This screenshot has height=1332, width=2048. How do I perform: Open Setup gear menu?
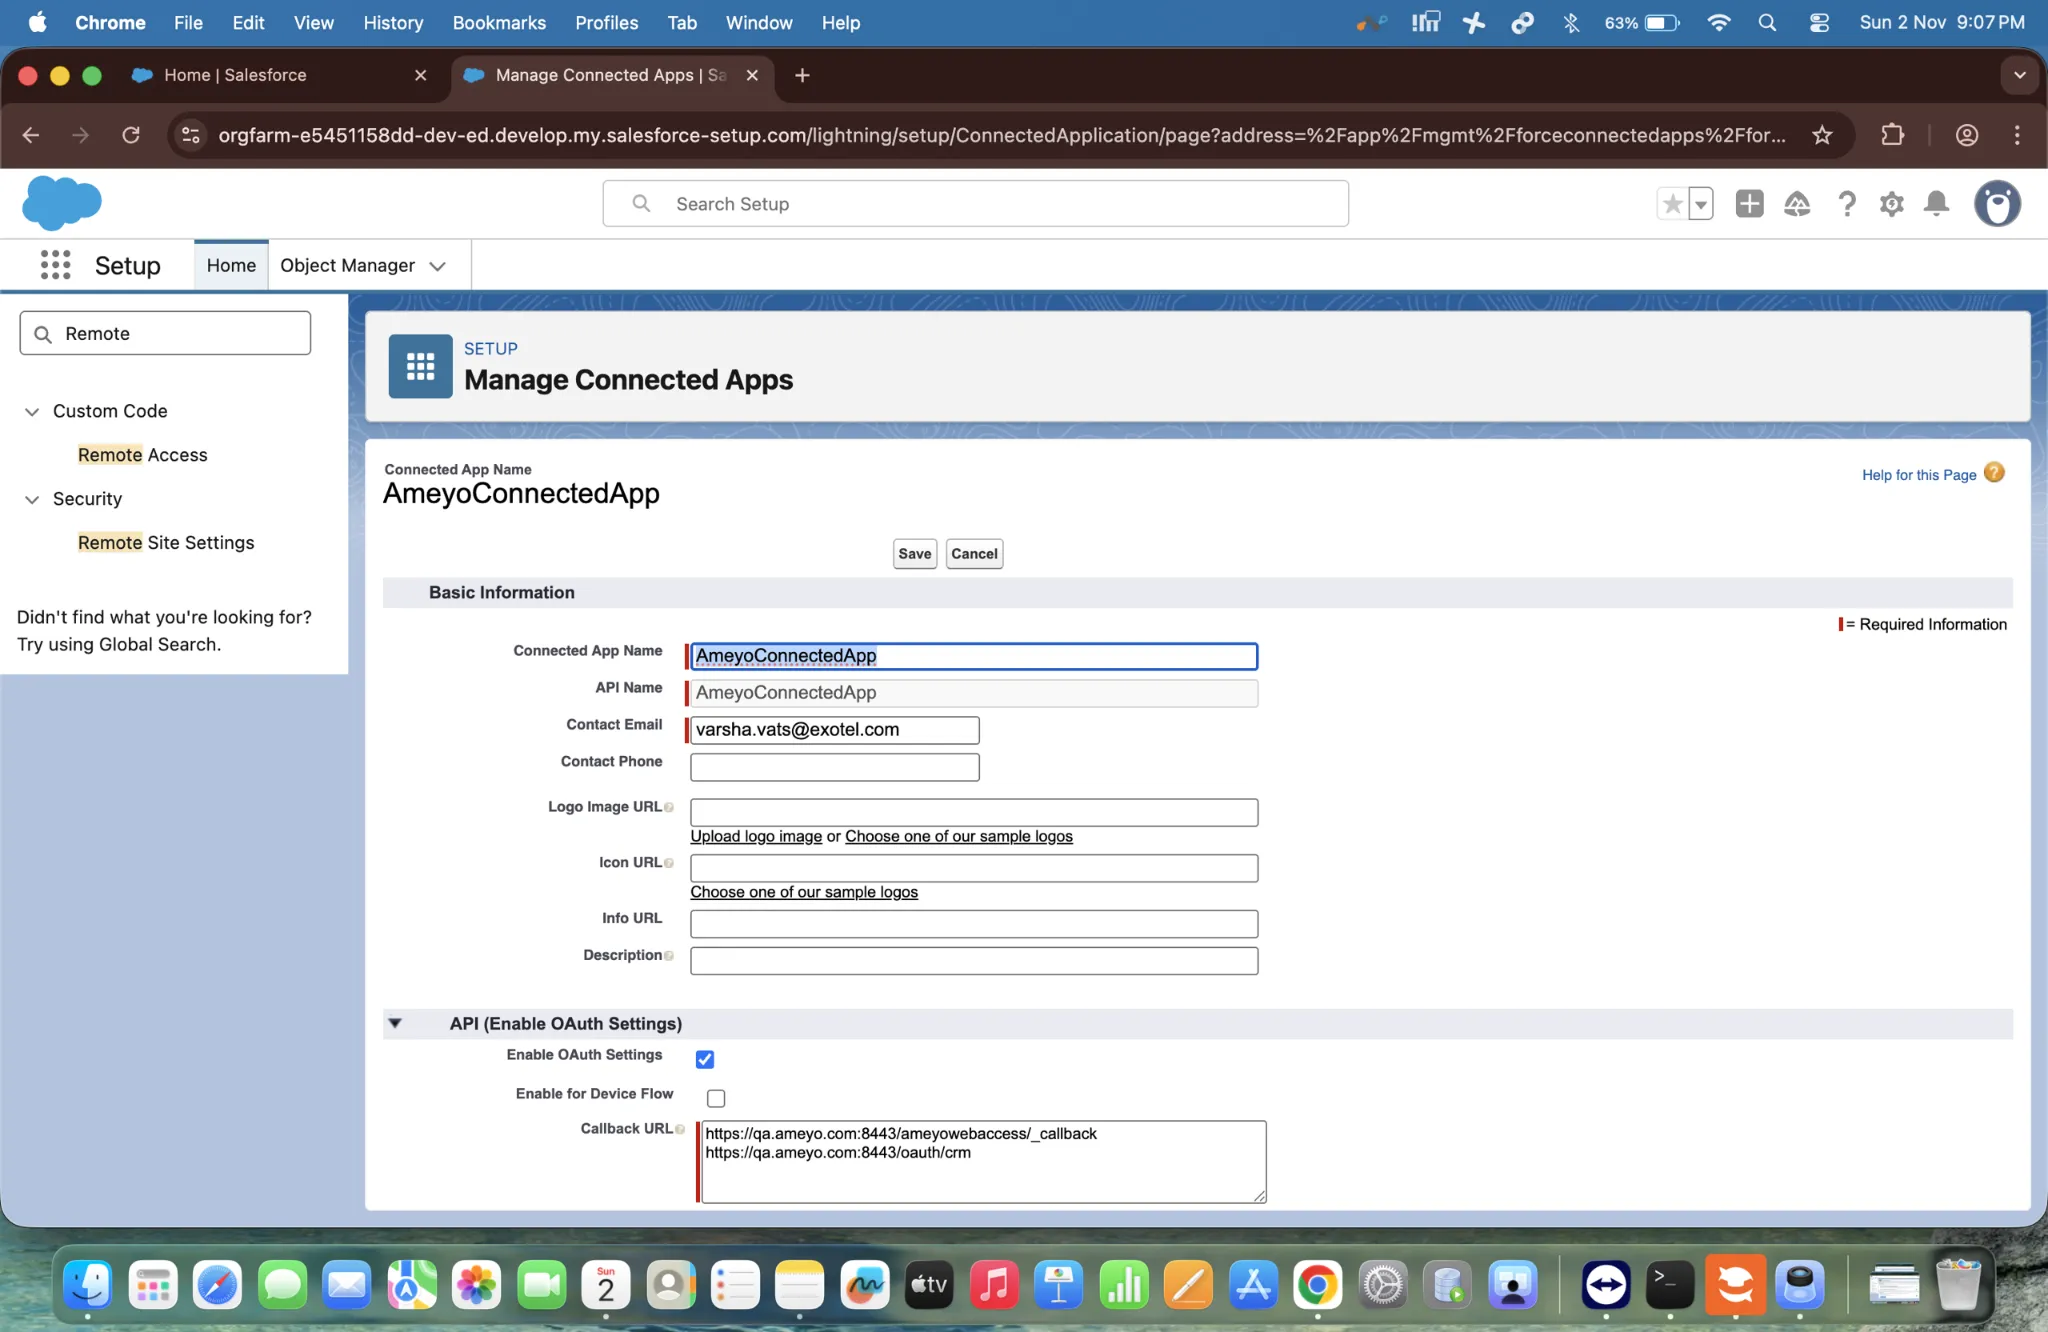[1891, 204]
